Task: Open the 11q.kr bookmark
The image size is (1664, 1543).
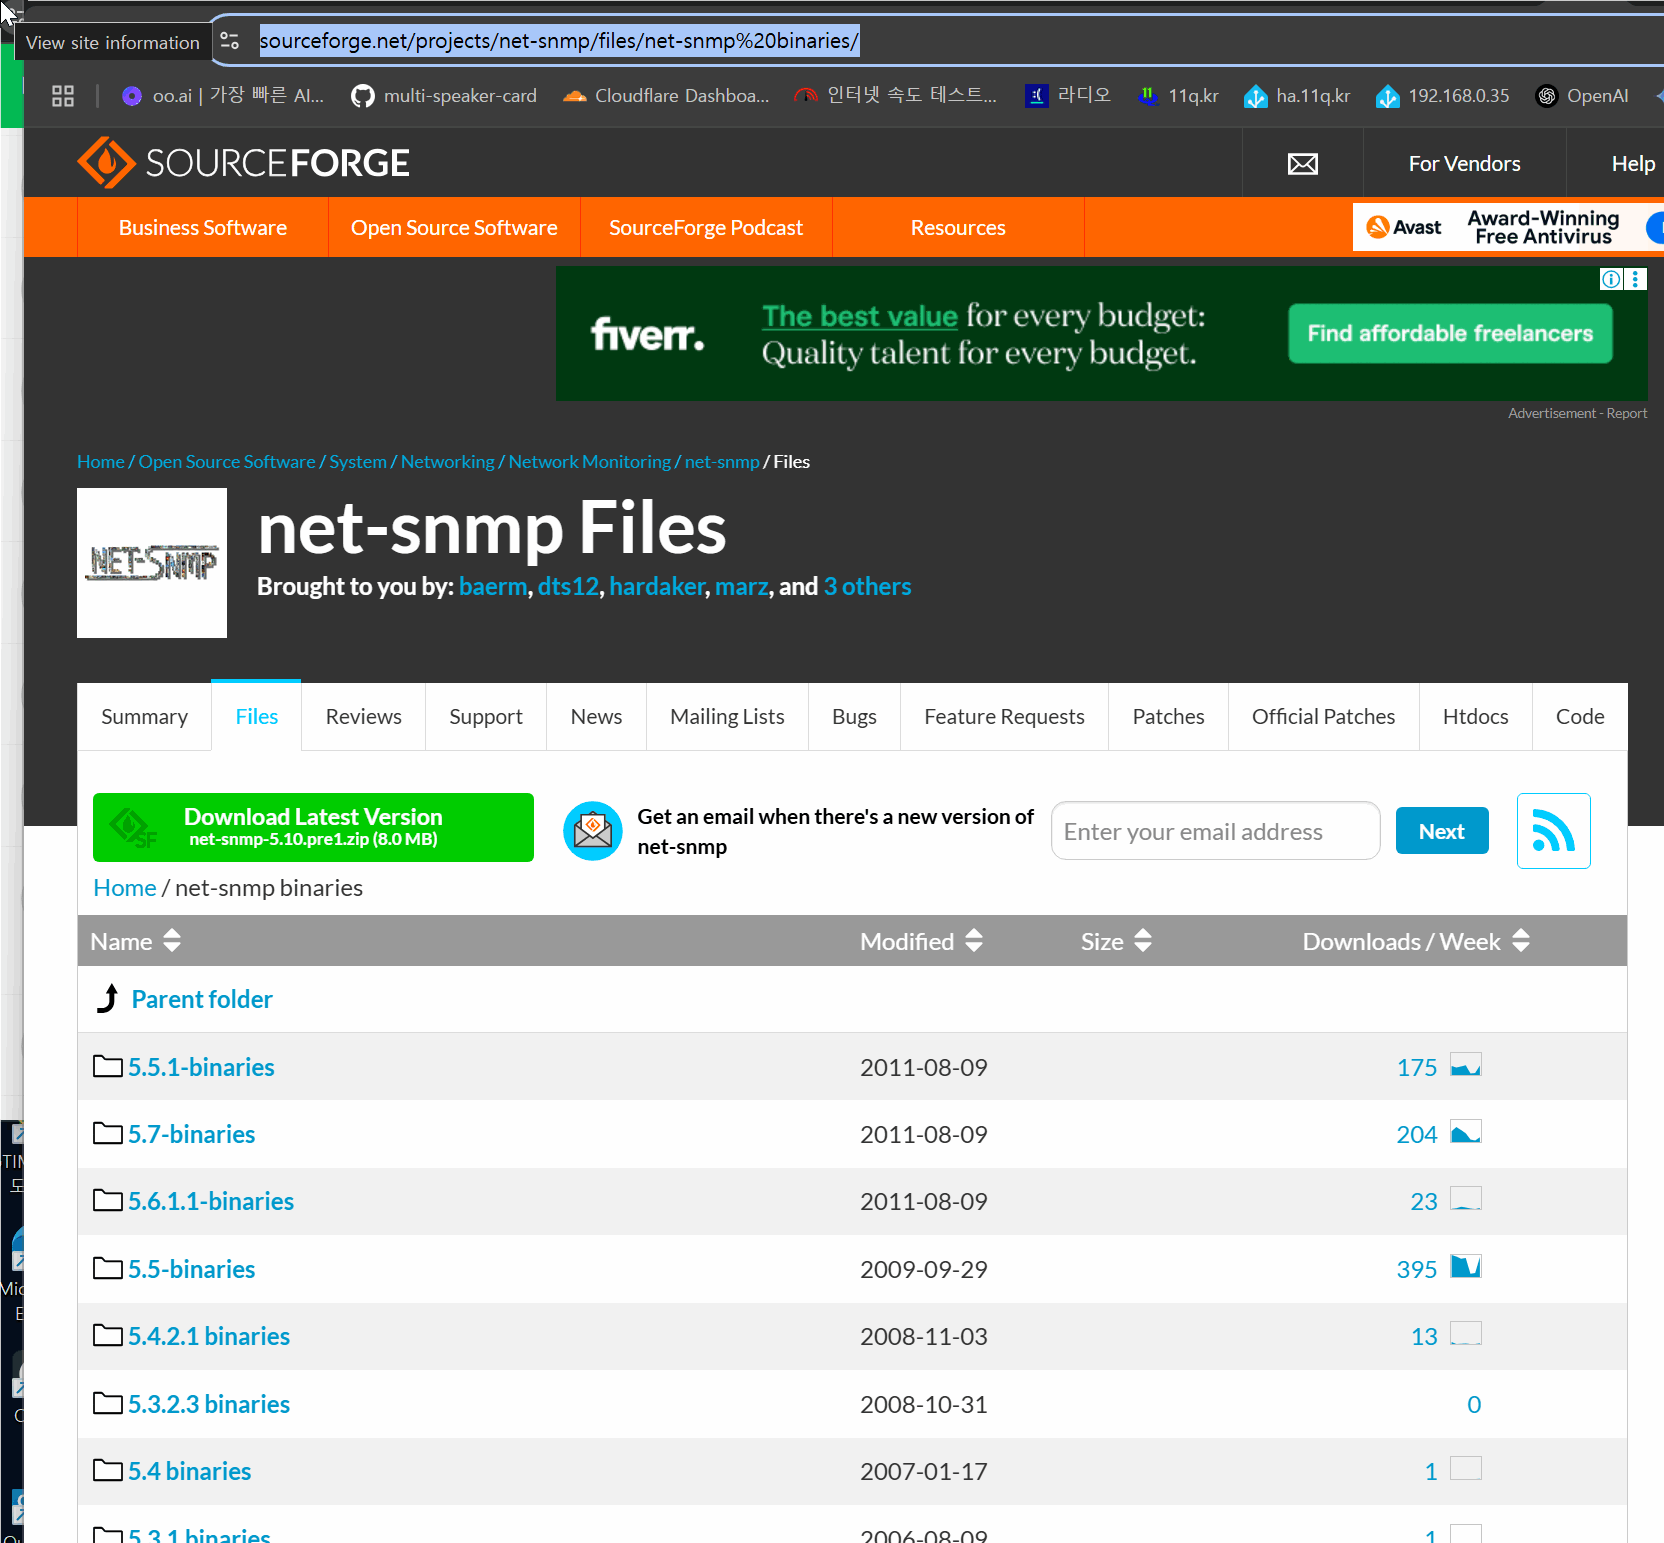Action: [x=1178, y=96]
